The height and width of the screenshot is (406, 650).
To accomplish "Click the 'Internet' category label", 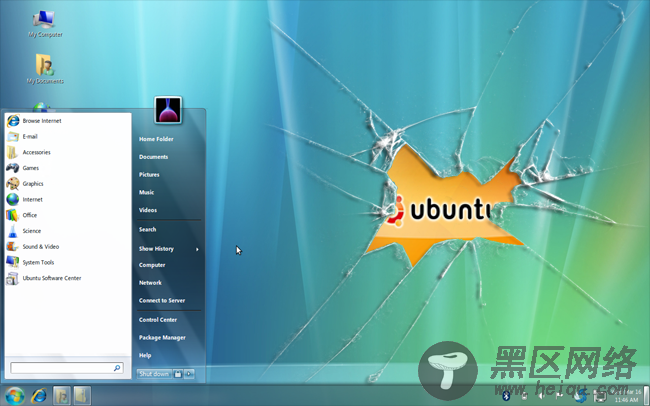I will pyautogui.click(x=32, y=200).
